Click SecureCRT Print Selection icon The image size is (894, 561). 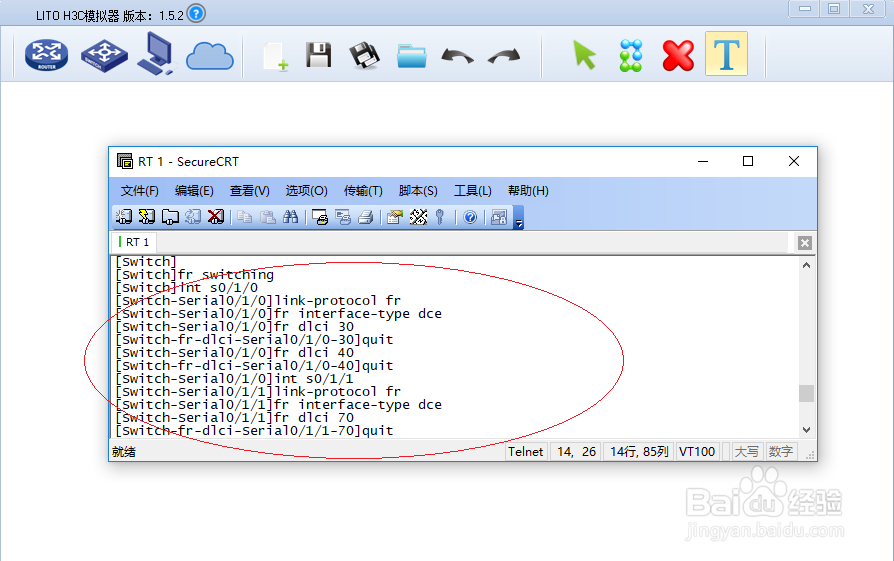click(343, 217)
